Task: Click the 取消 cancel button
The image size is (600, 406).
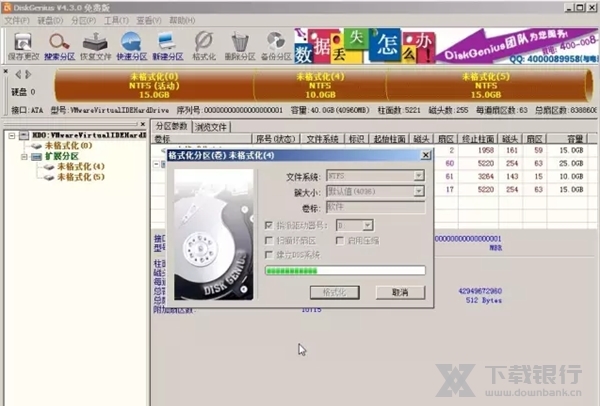Action: point(400,293)
